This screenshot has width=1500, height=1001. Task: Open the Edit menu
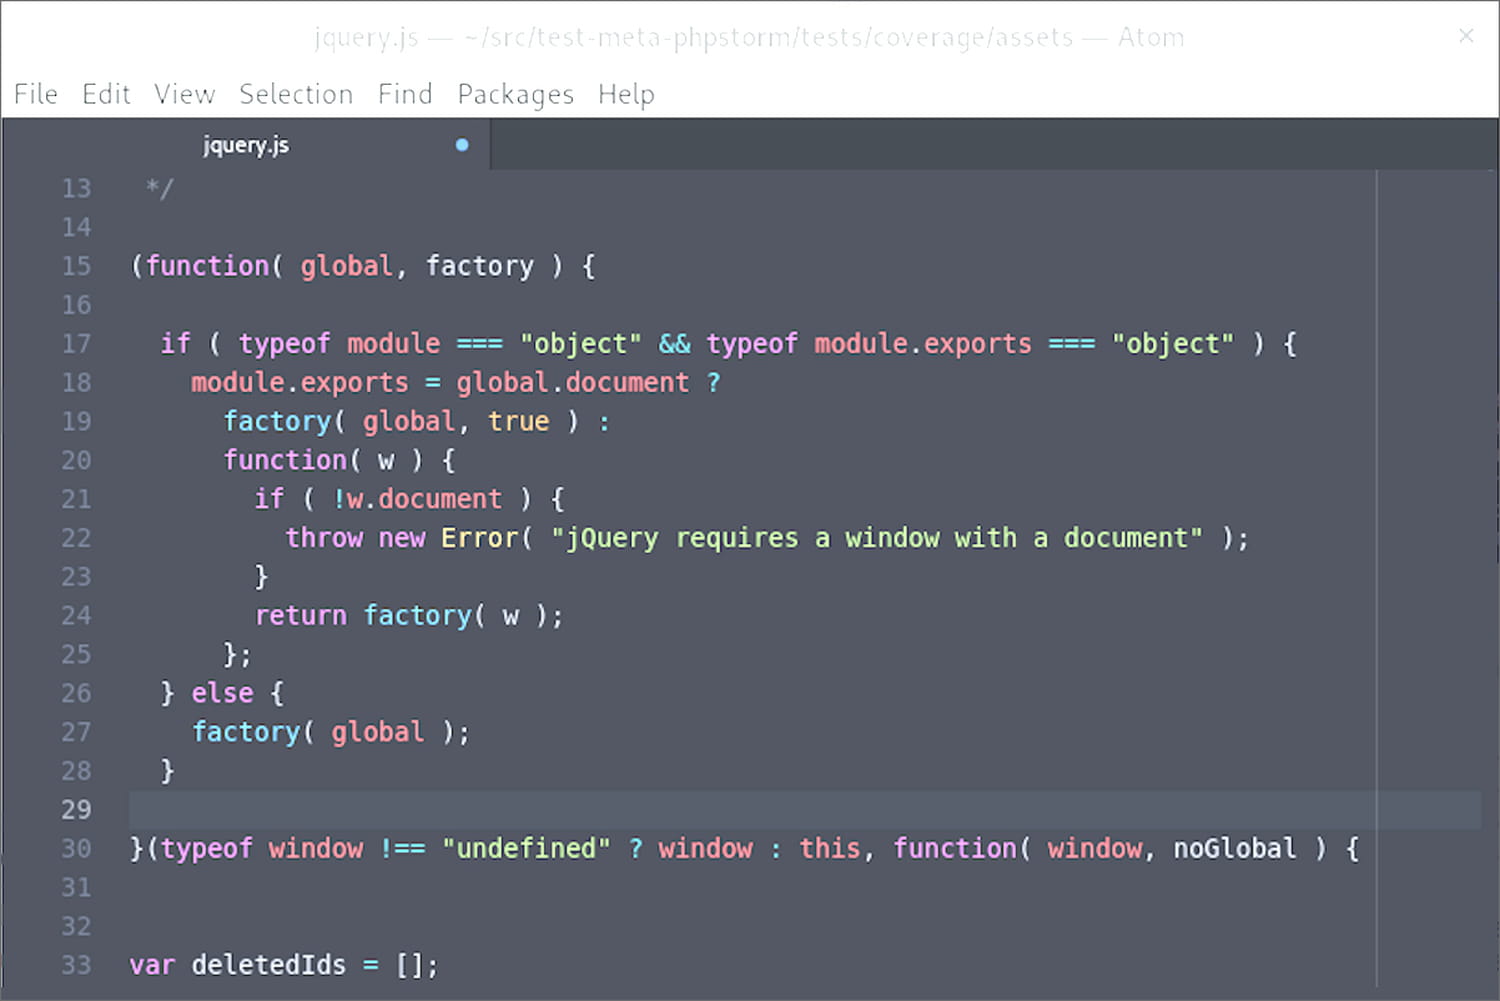105,93
